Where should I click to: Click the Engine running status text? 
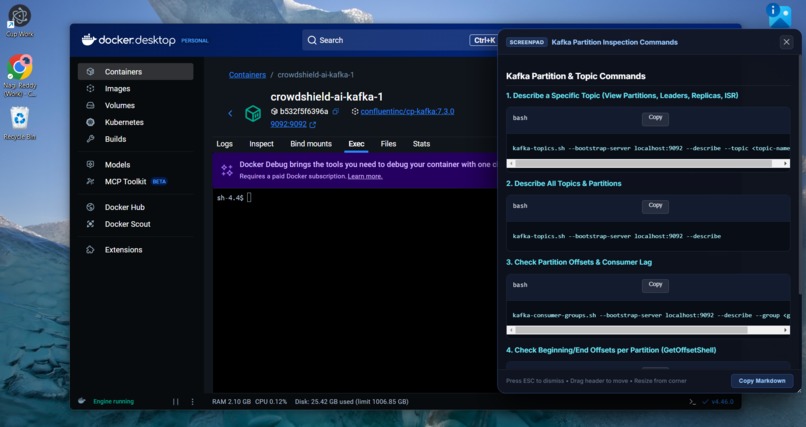113,402
